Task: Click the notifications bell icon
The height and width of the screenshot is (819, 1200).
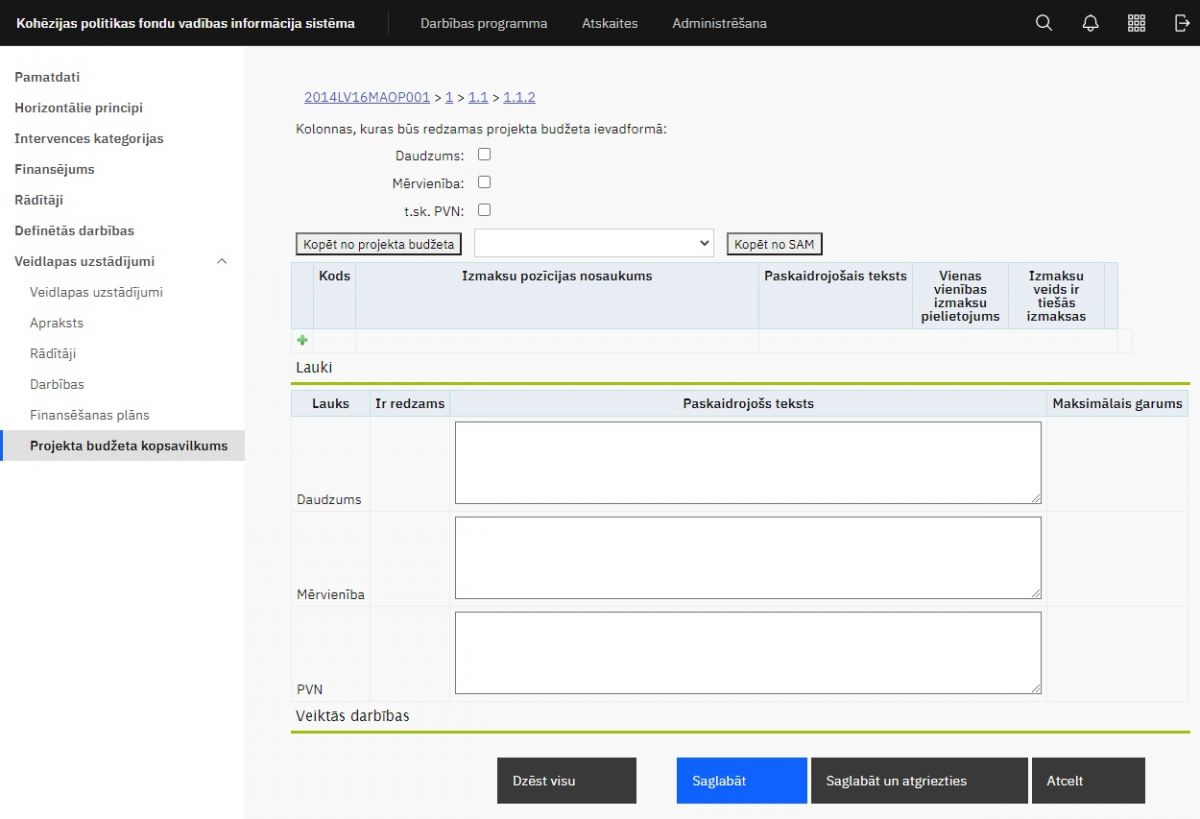Action: coord(1090,23)
